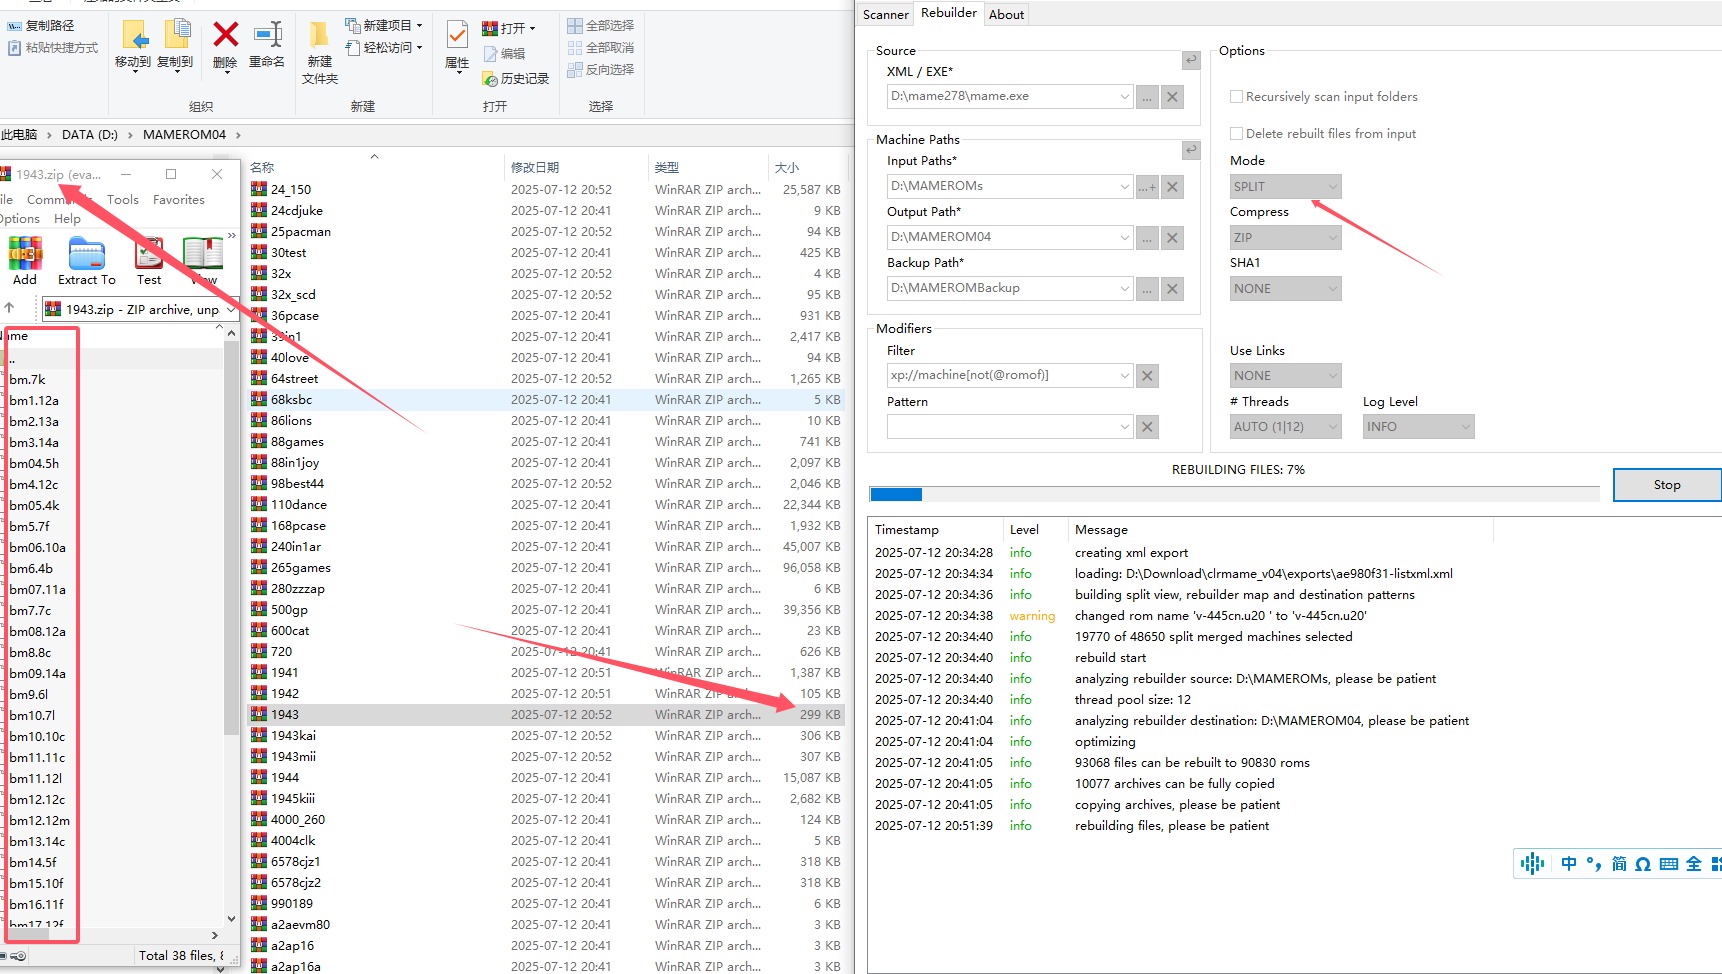The height and width of the screenshot is (974, 1722).
Task: Click browse button for Output Path
Action: point(1147,238)
